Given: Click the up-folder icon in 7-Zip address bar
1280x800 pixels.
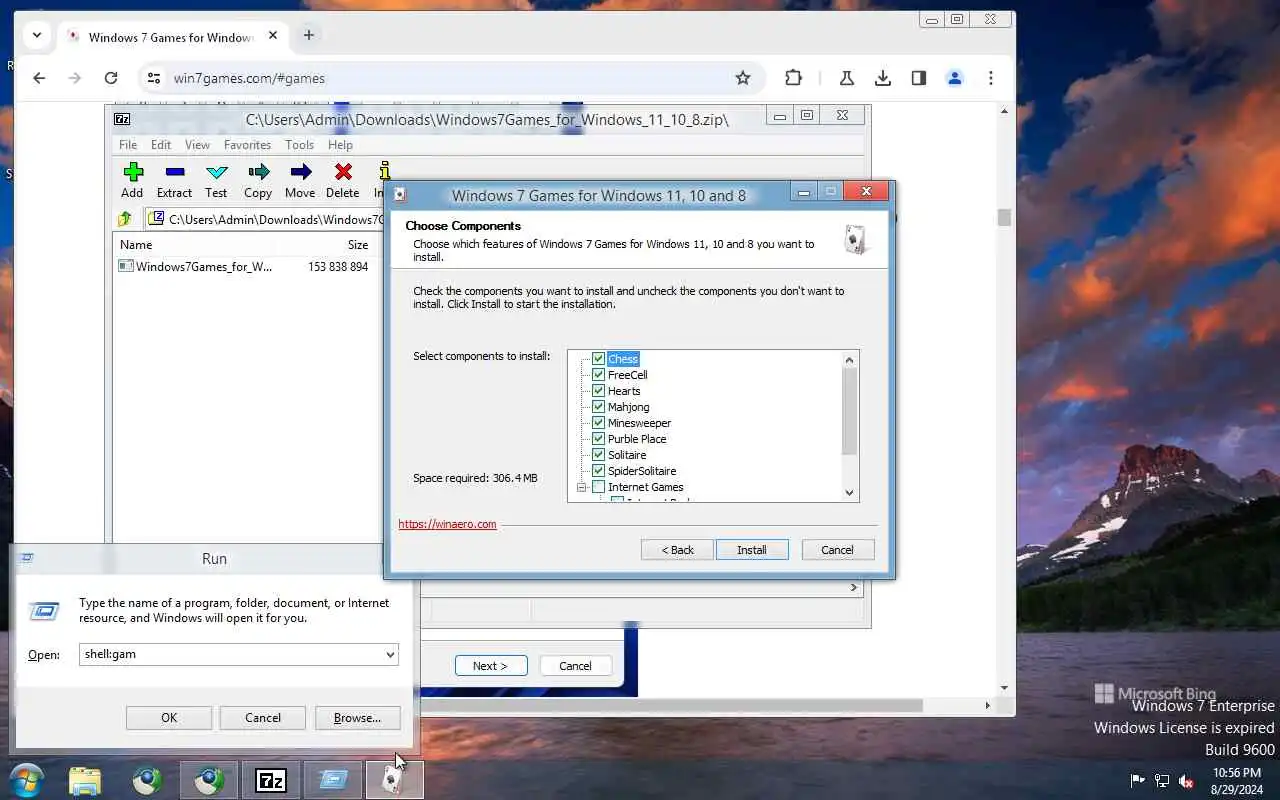Looking at the screenshot, I should [x=125, y=219].
